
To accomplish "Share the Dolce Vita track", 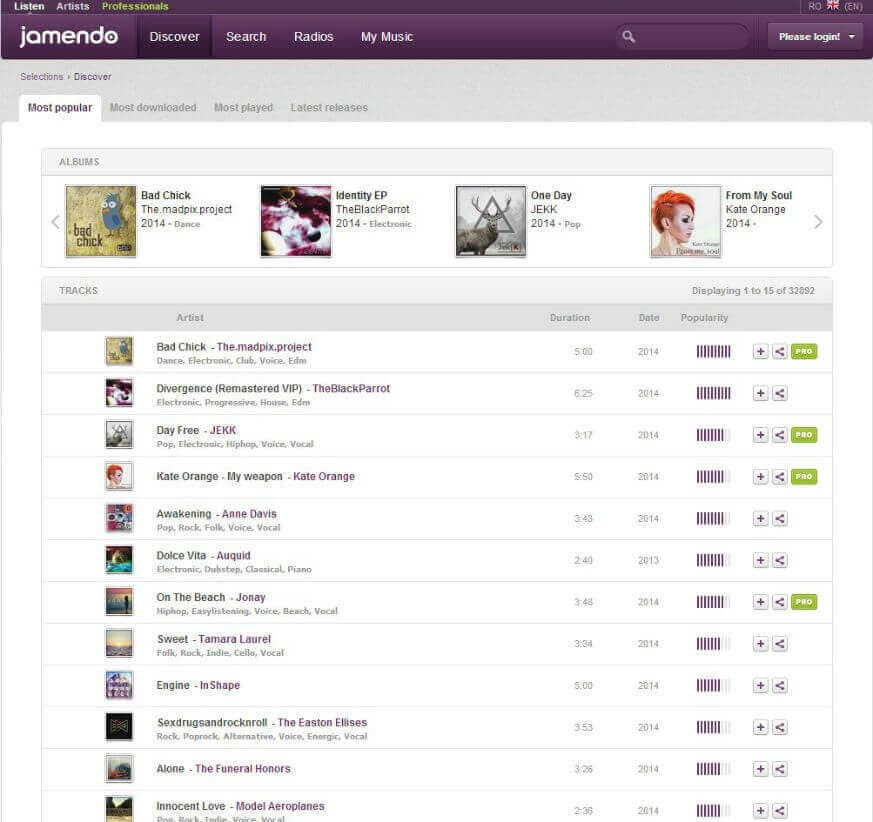I will [x=779, y=560].
